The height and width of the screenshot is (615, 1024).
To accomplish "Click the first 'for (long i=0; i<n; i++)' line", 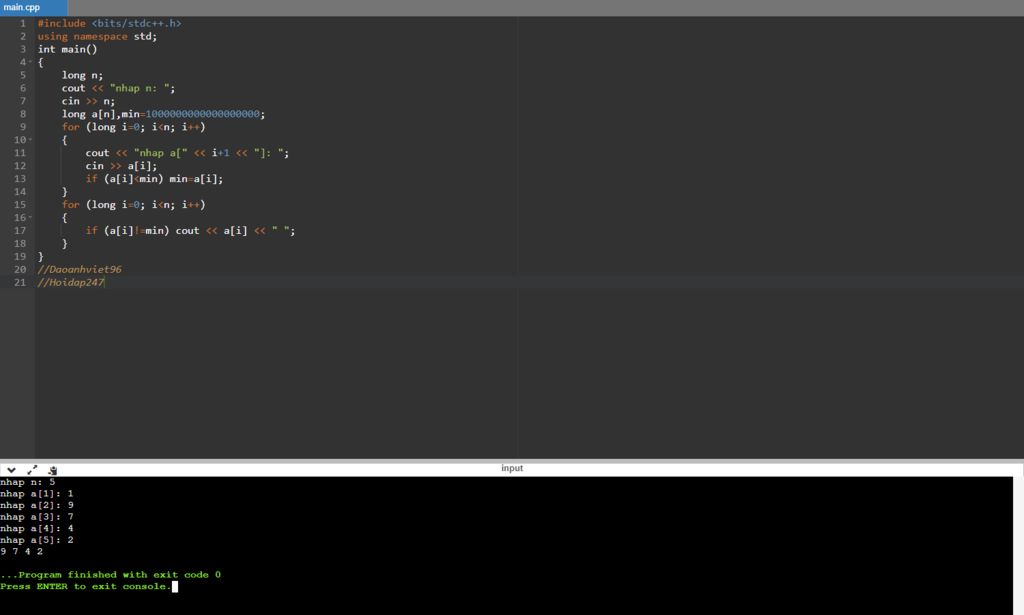I will pos(133,127).
